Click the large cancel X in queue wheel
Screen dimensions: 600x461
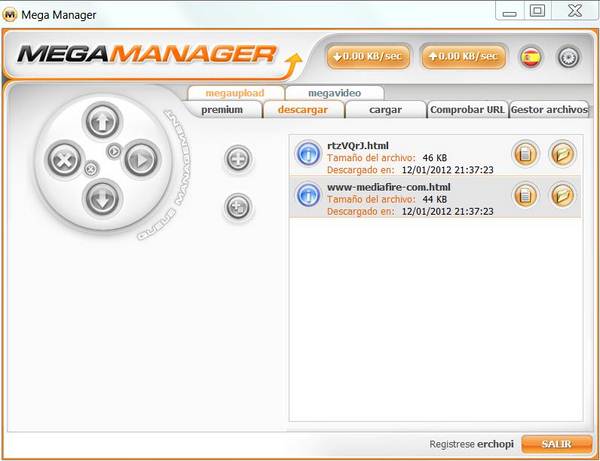coord(64,158)
